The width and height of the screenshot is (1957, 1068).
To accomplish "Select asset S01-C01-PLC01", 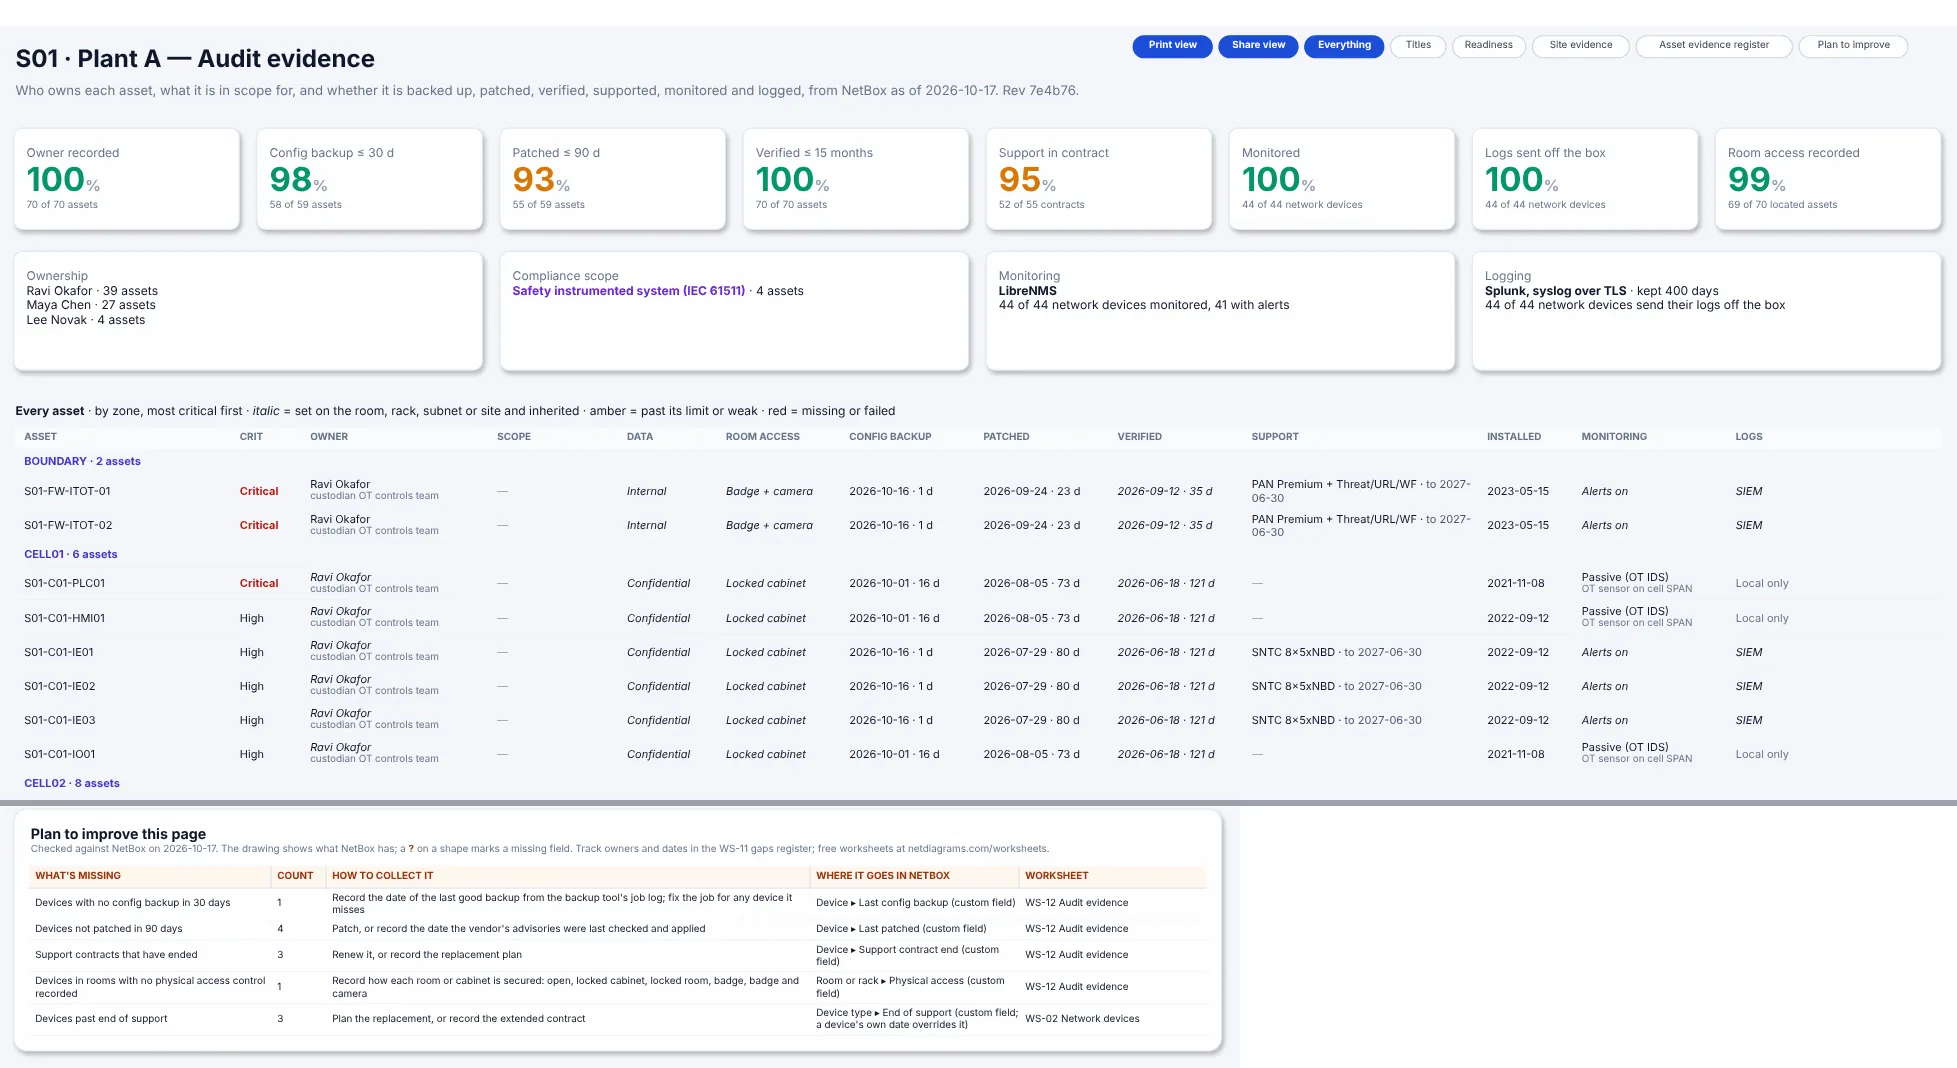I will (64, 584).
